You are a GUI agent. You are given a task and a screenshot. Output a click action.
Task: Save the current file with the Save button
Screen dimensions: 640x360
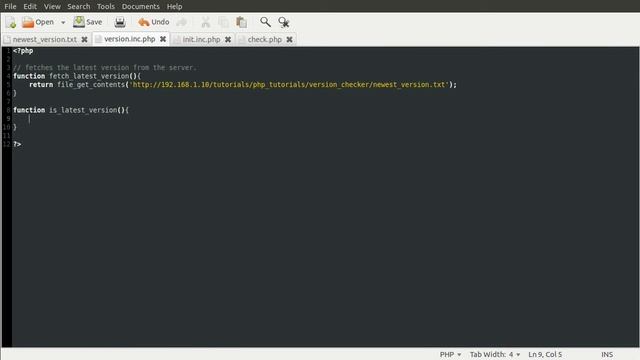pyautogui.click(x=88, y=22)
